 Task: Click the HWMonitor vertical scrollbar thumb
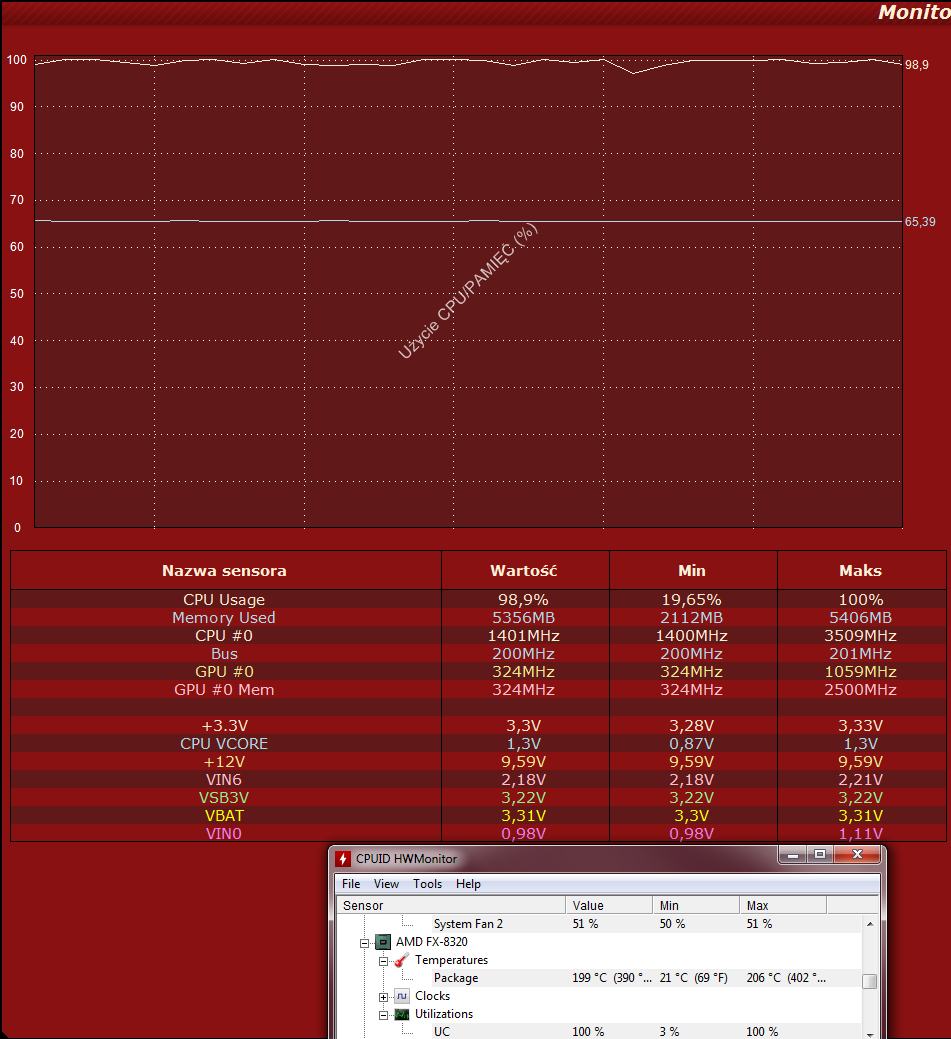[x=870, y=981]
